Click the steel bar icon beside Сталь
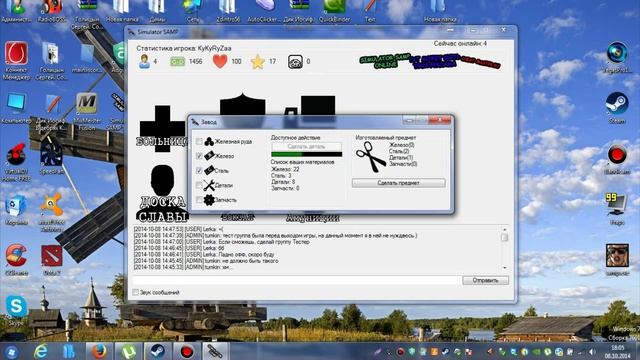640x360 pixels. 209,170
